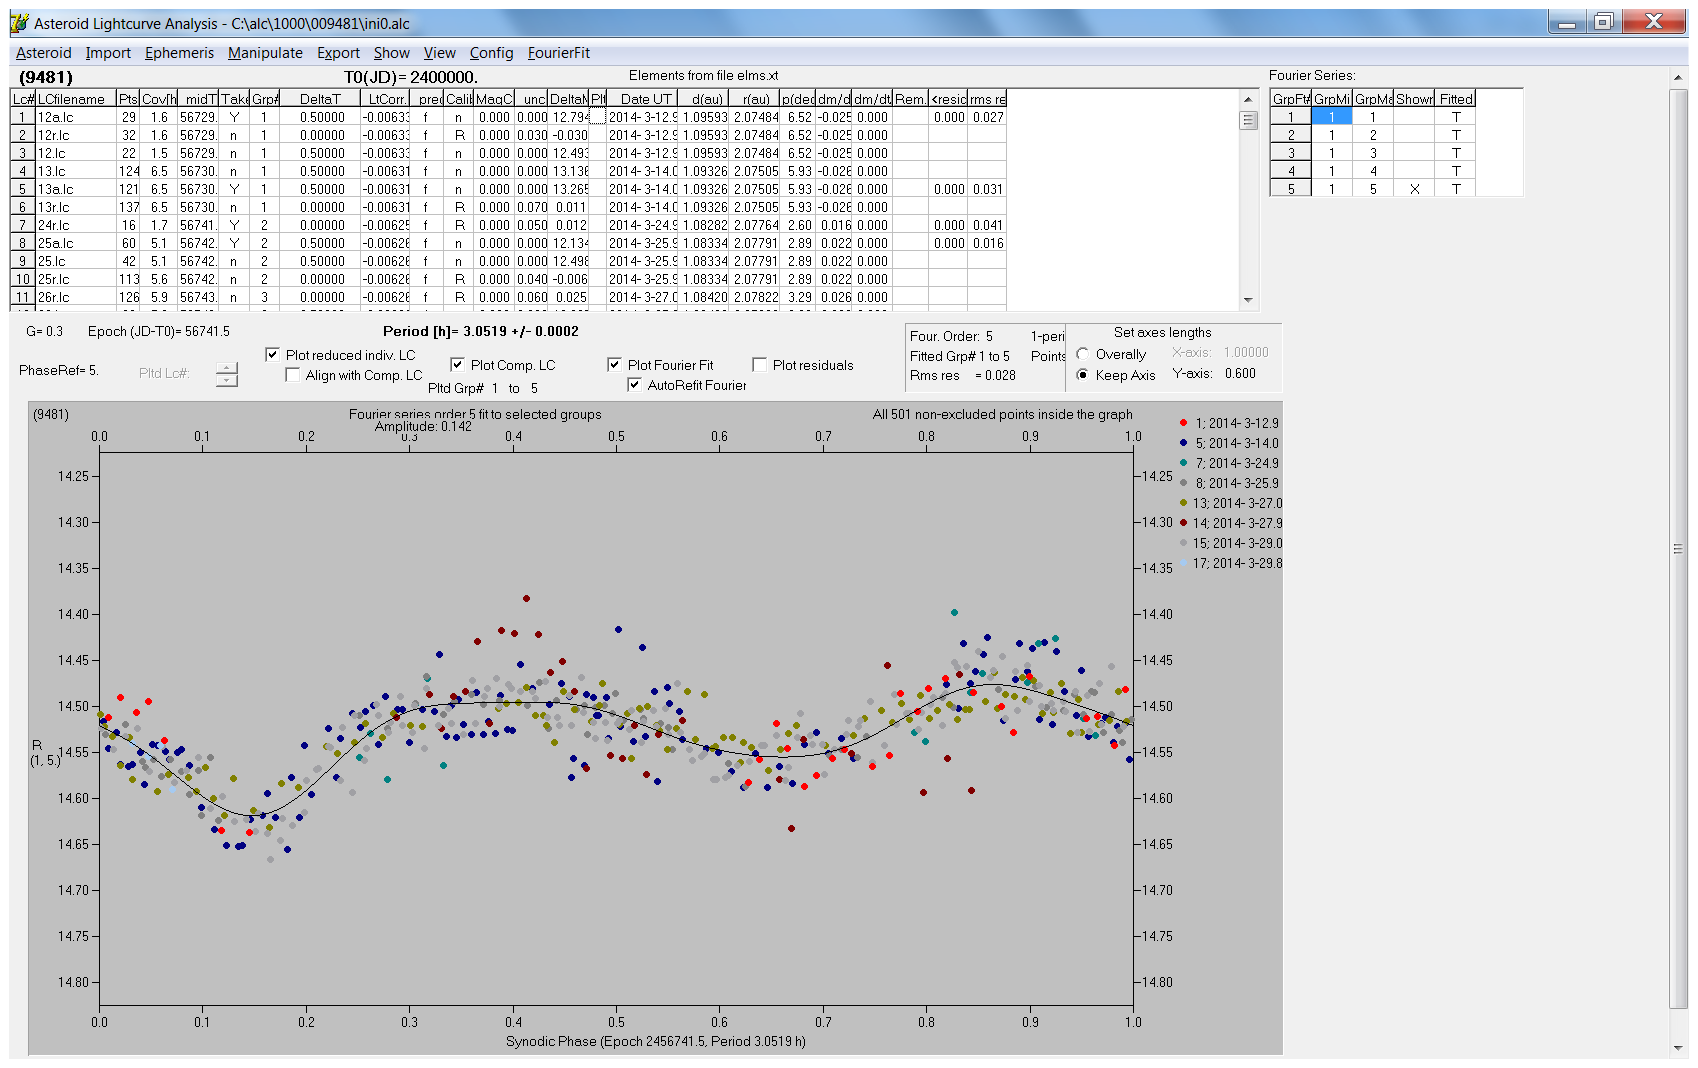The width and height of the screenshot is (1698, 1068).
Task: Click legend entry 14; 2014-3-27.9
Action: (x=1230, y=523)
